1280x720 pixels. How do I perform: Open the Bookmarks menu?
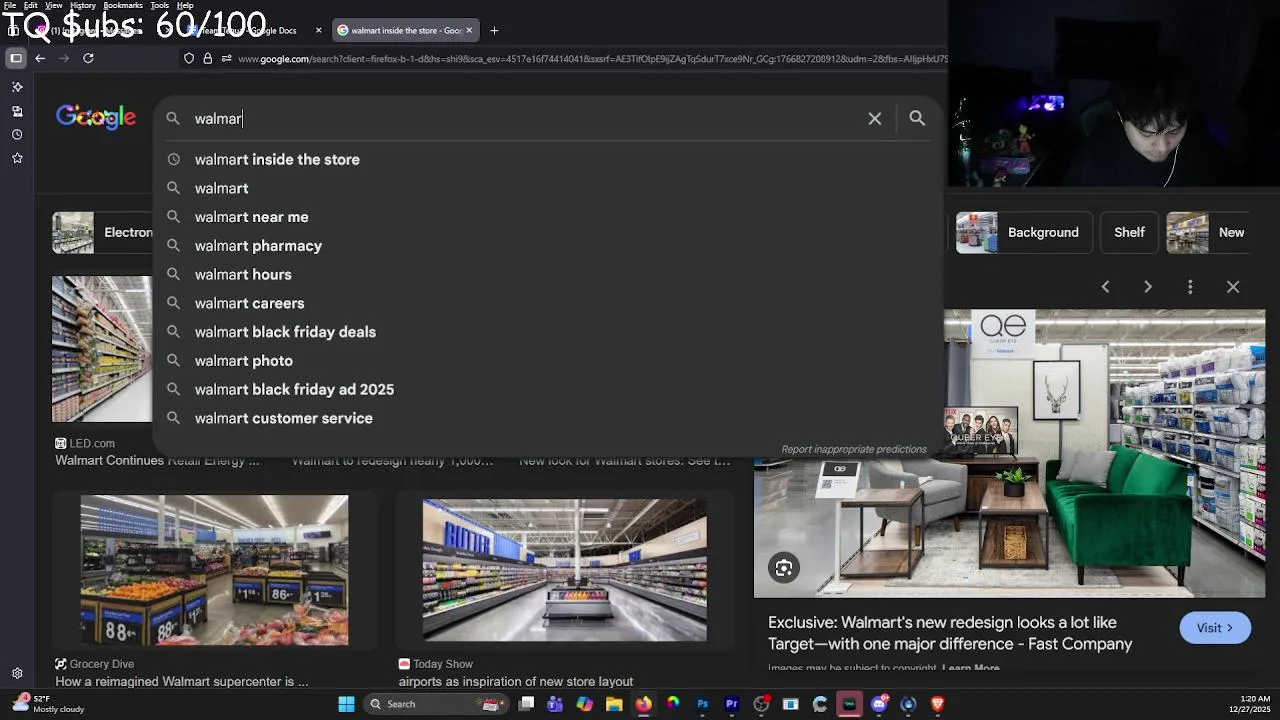(123, 5)
